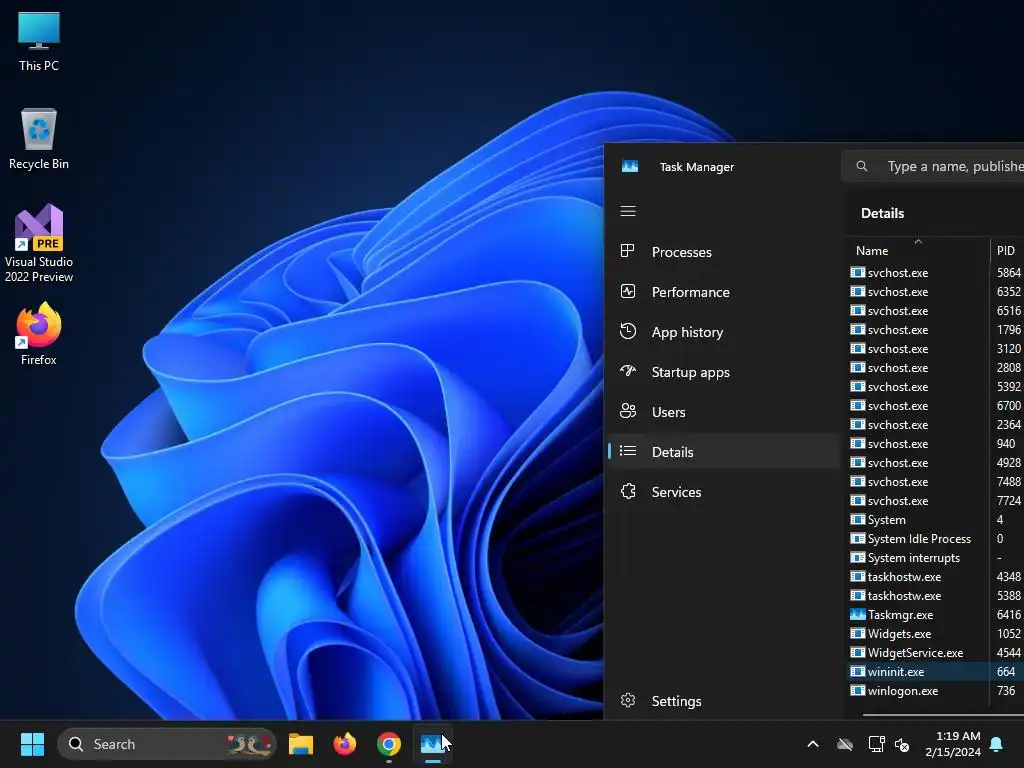This screenshot has height=768, width=1024.
Task: Select the System Idle Process row
Action: click(935, 538)
